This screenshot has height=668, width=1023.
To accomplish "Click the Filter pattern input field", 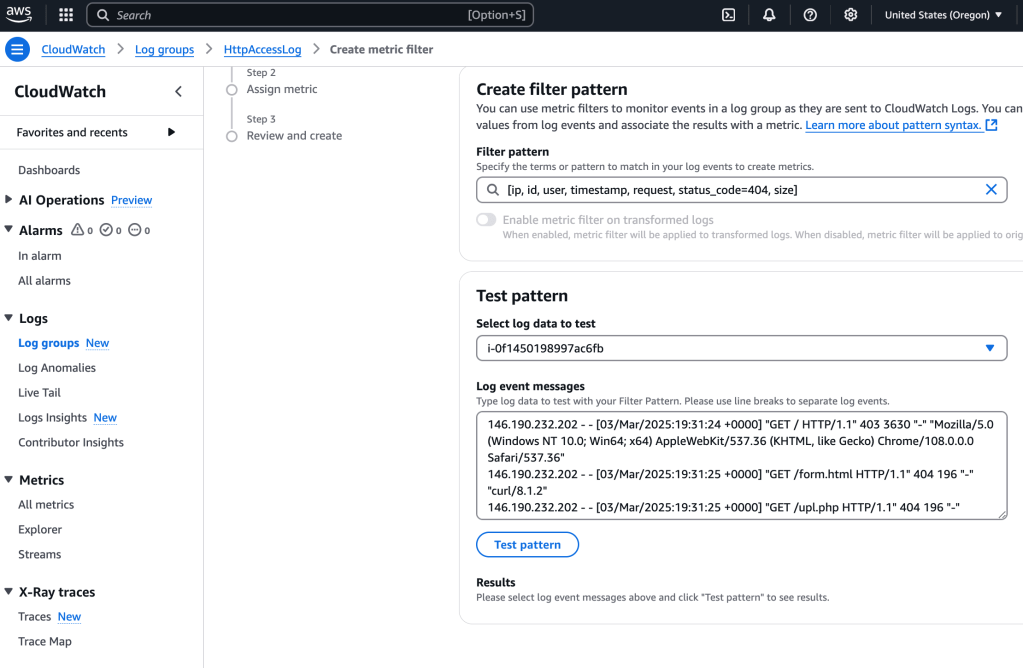I will [x=735, y=190].
